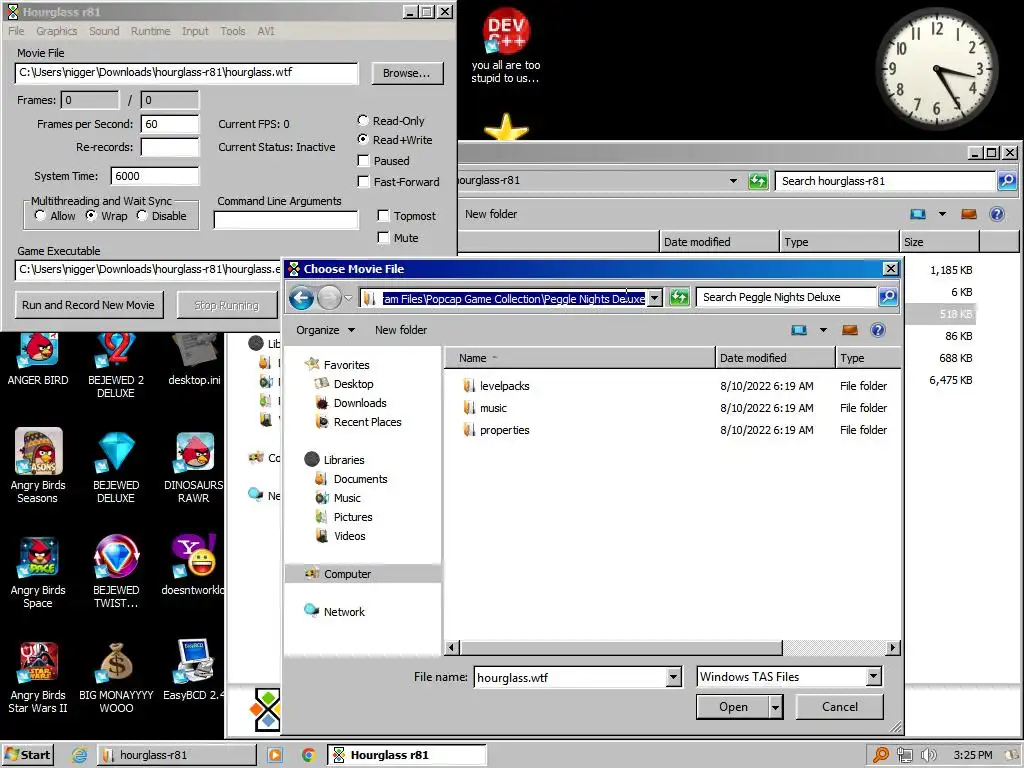This screenshot has height=768, width=1024.
Task: Enable Fast-Forward checkbox
Action: point(364,182)
